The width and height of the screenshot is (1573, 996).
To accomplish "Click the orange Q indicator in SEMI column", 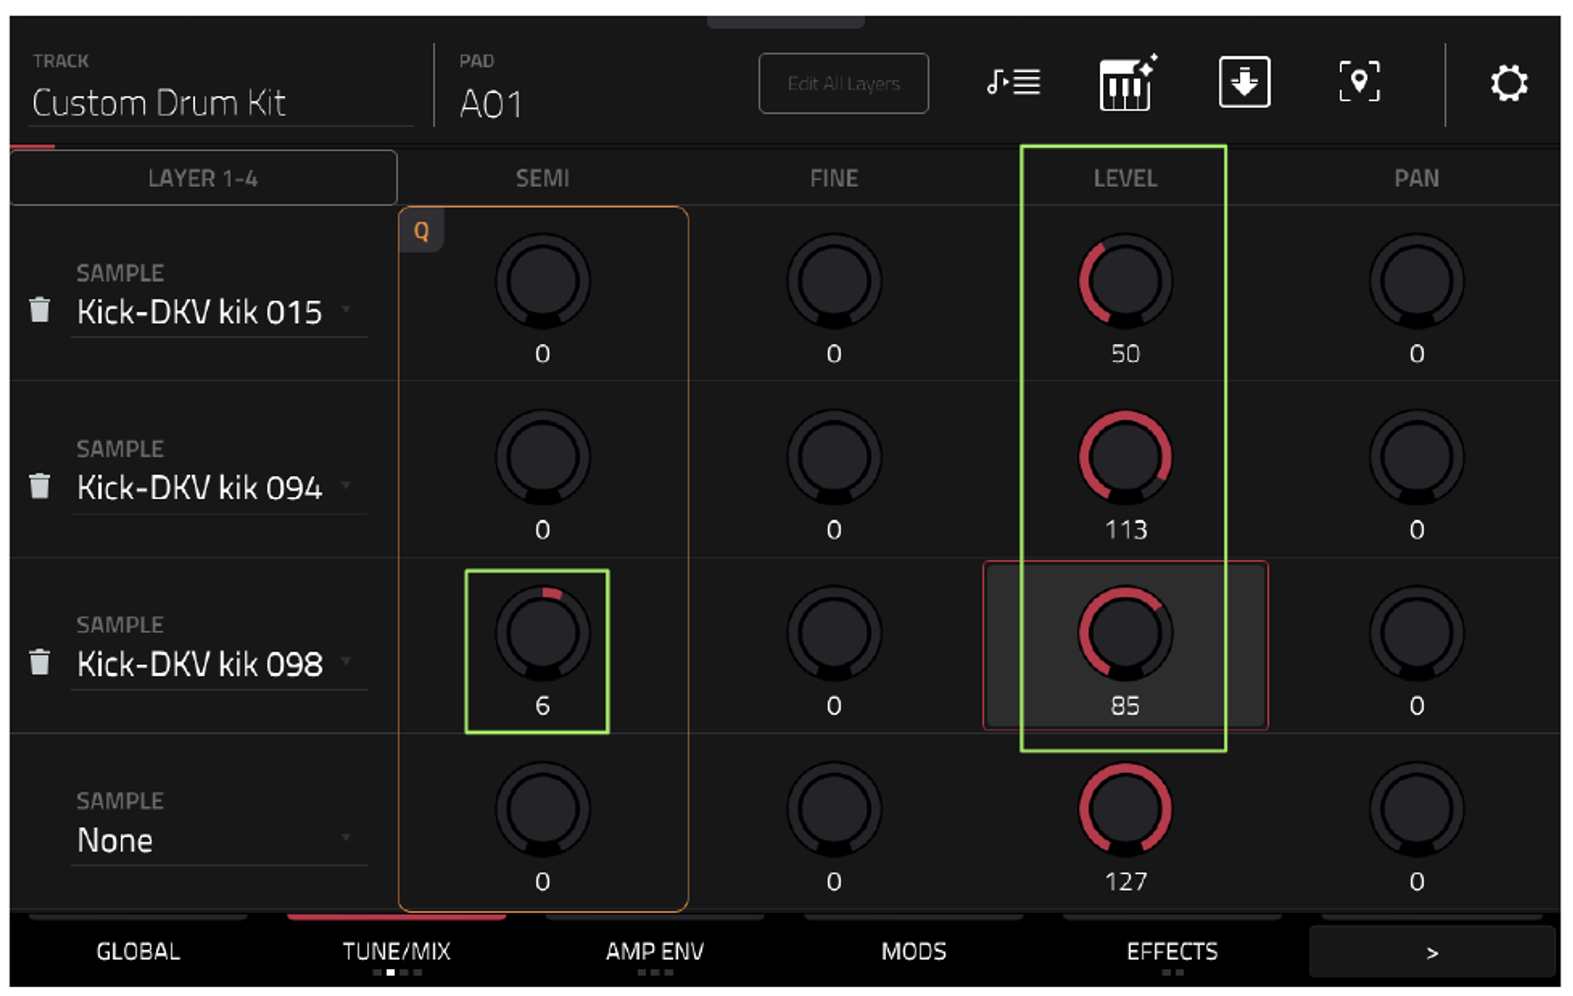I will click(421, 231).
